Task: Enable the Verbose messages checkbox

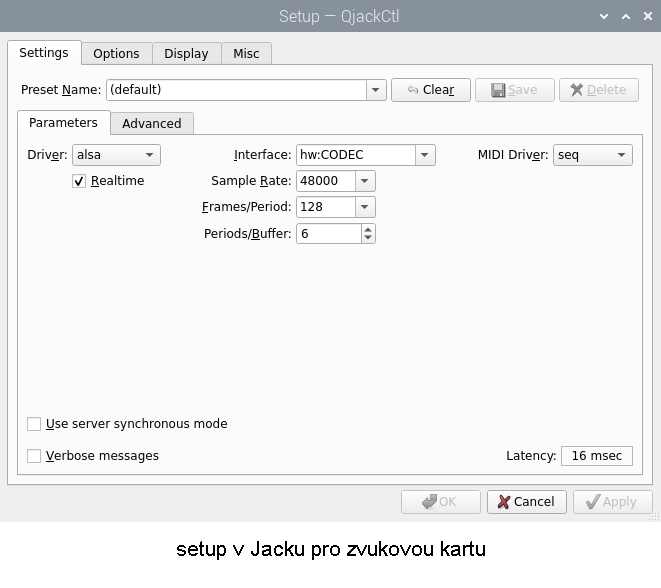Action: point(34,456)
